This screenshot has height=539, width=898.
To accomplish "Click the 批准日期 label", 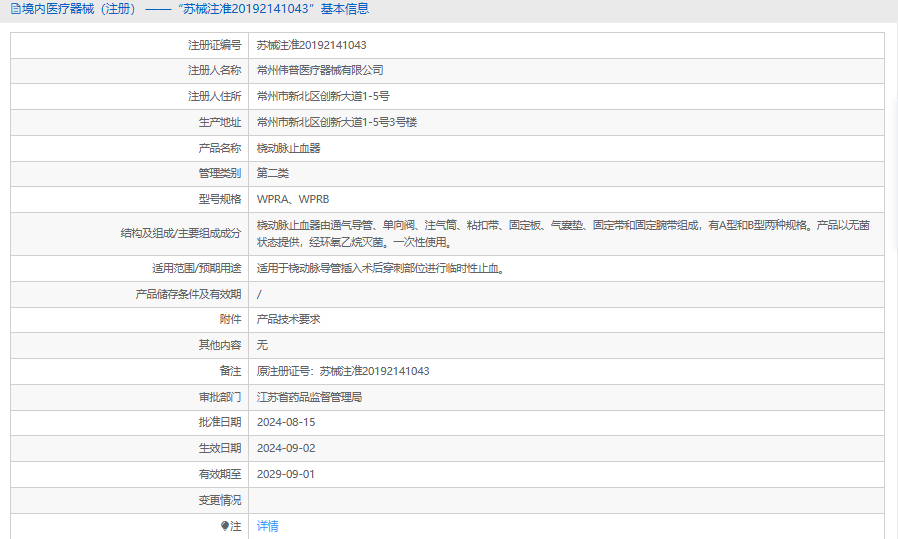I will [x=220, y=422].
